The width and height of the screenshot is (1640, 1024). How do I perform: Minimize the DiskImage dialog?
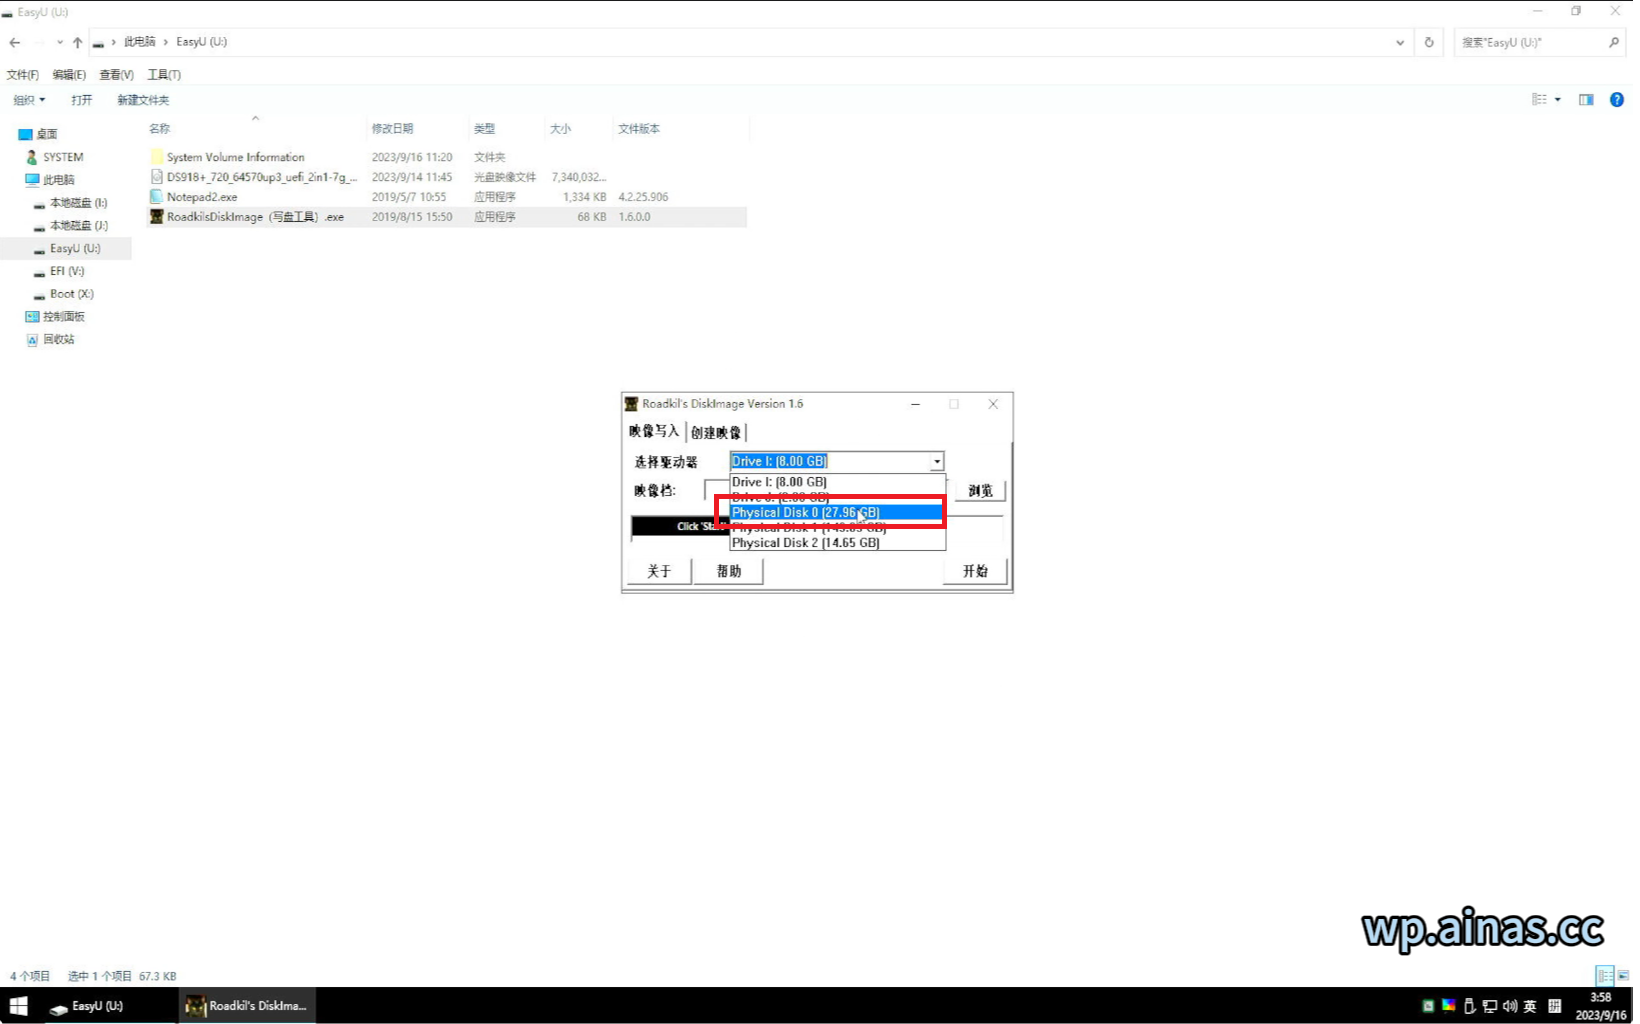pyautogui.click(x=915, y=404)
